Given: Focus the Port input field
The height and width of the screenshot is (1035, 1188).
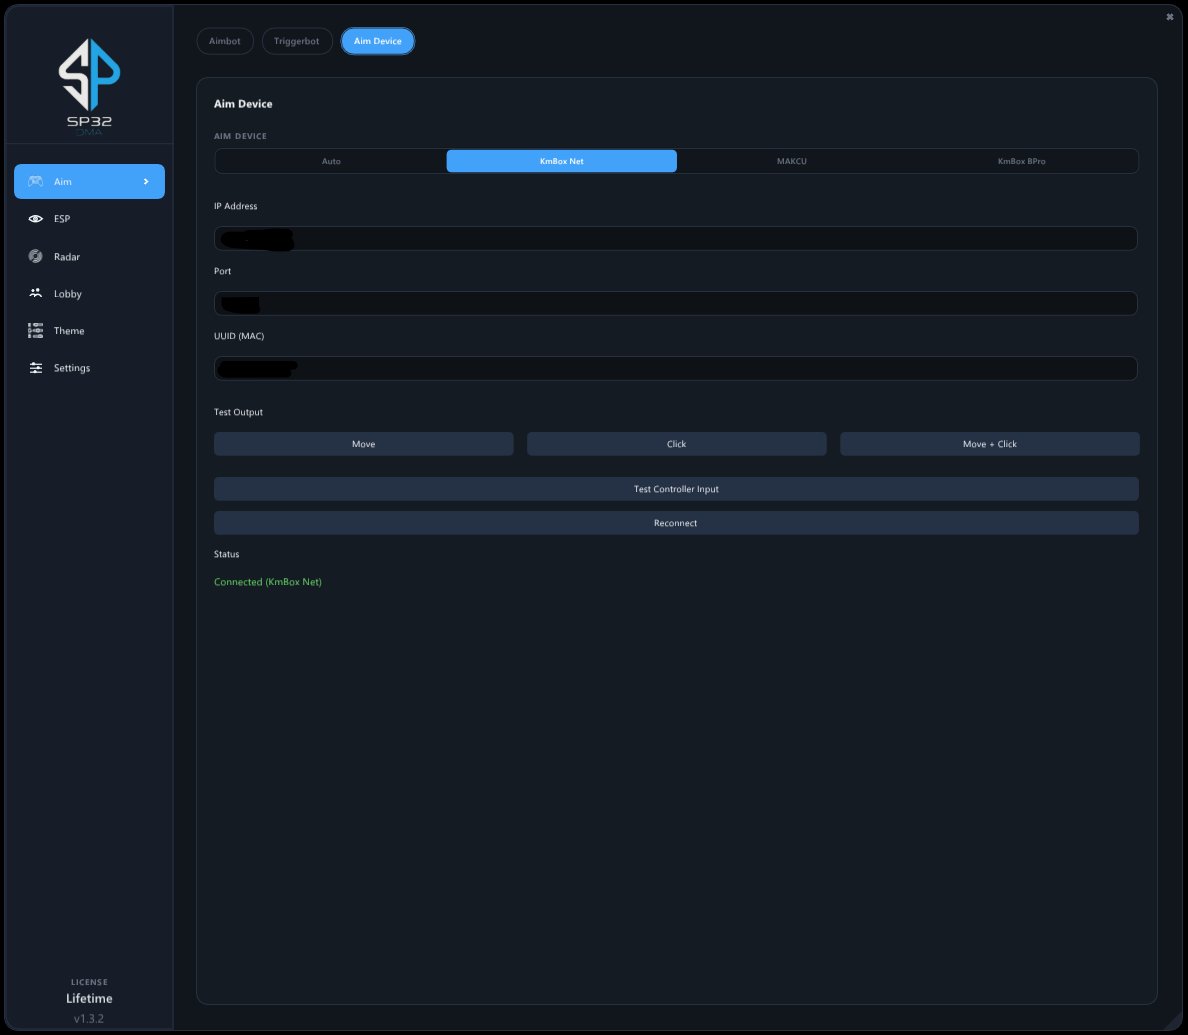Looking at the screenshot, I should click(676, 304).
